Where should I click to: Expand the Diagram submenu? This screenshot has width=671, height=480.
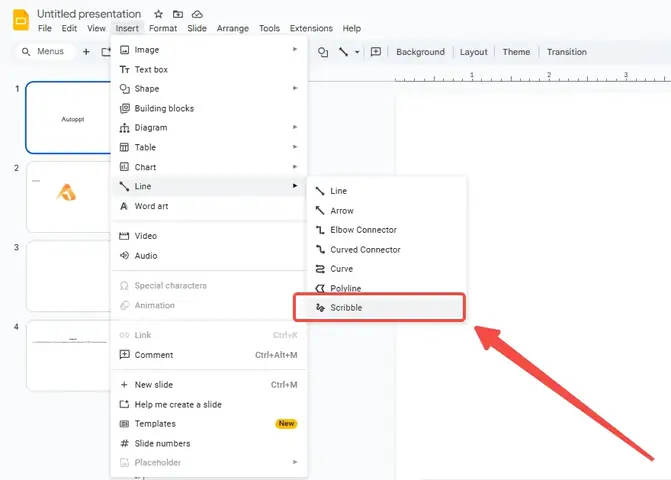click(x=208, y=127)
